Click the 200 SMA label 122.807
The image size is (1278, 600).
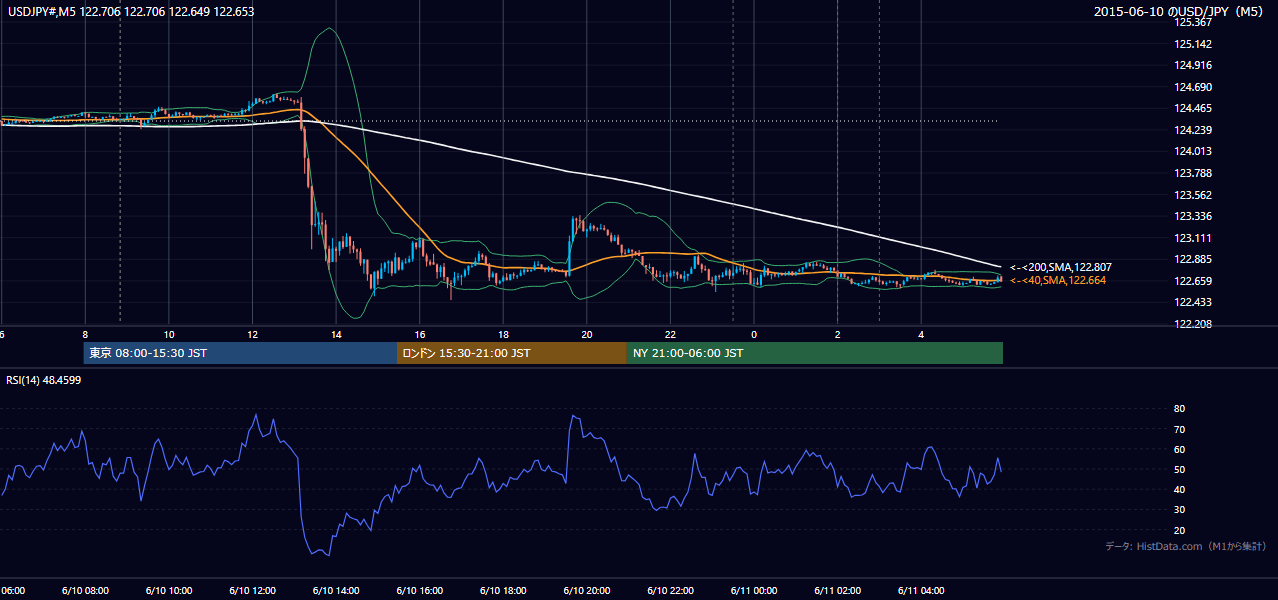tap(1060, 267)
